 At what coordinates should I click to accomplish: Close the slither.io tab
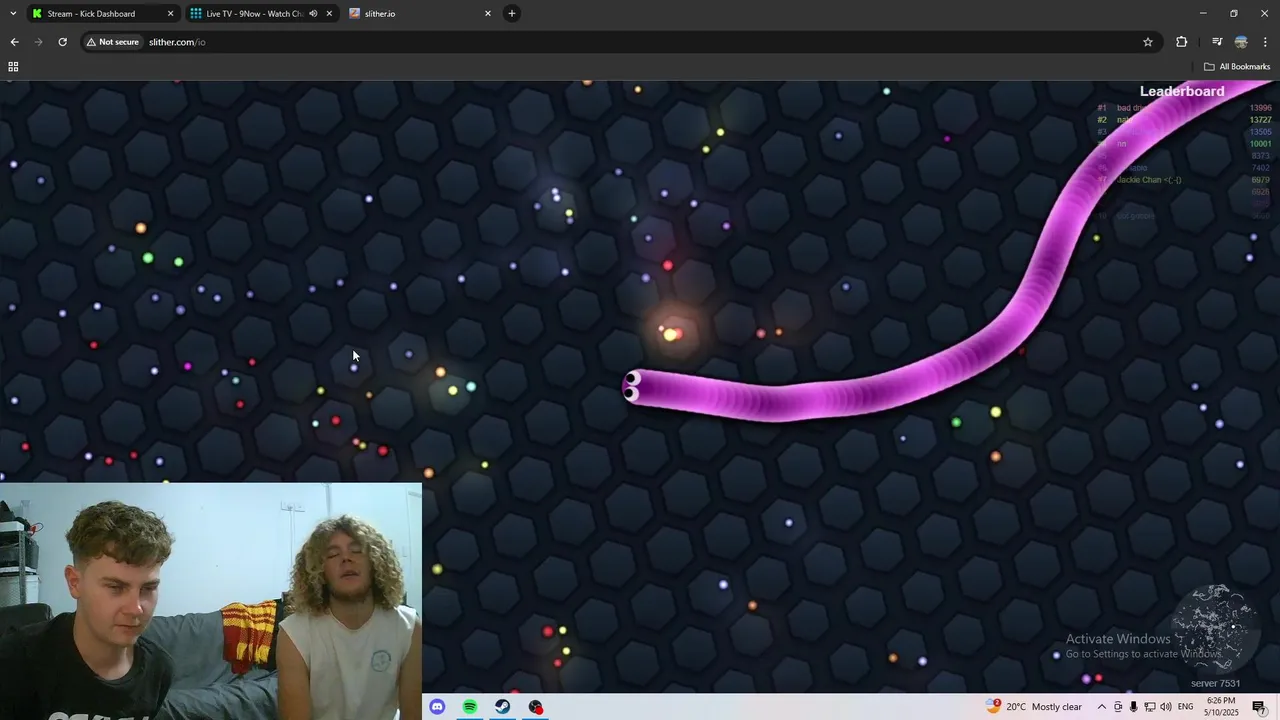coord(488,14)
